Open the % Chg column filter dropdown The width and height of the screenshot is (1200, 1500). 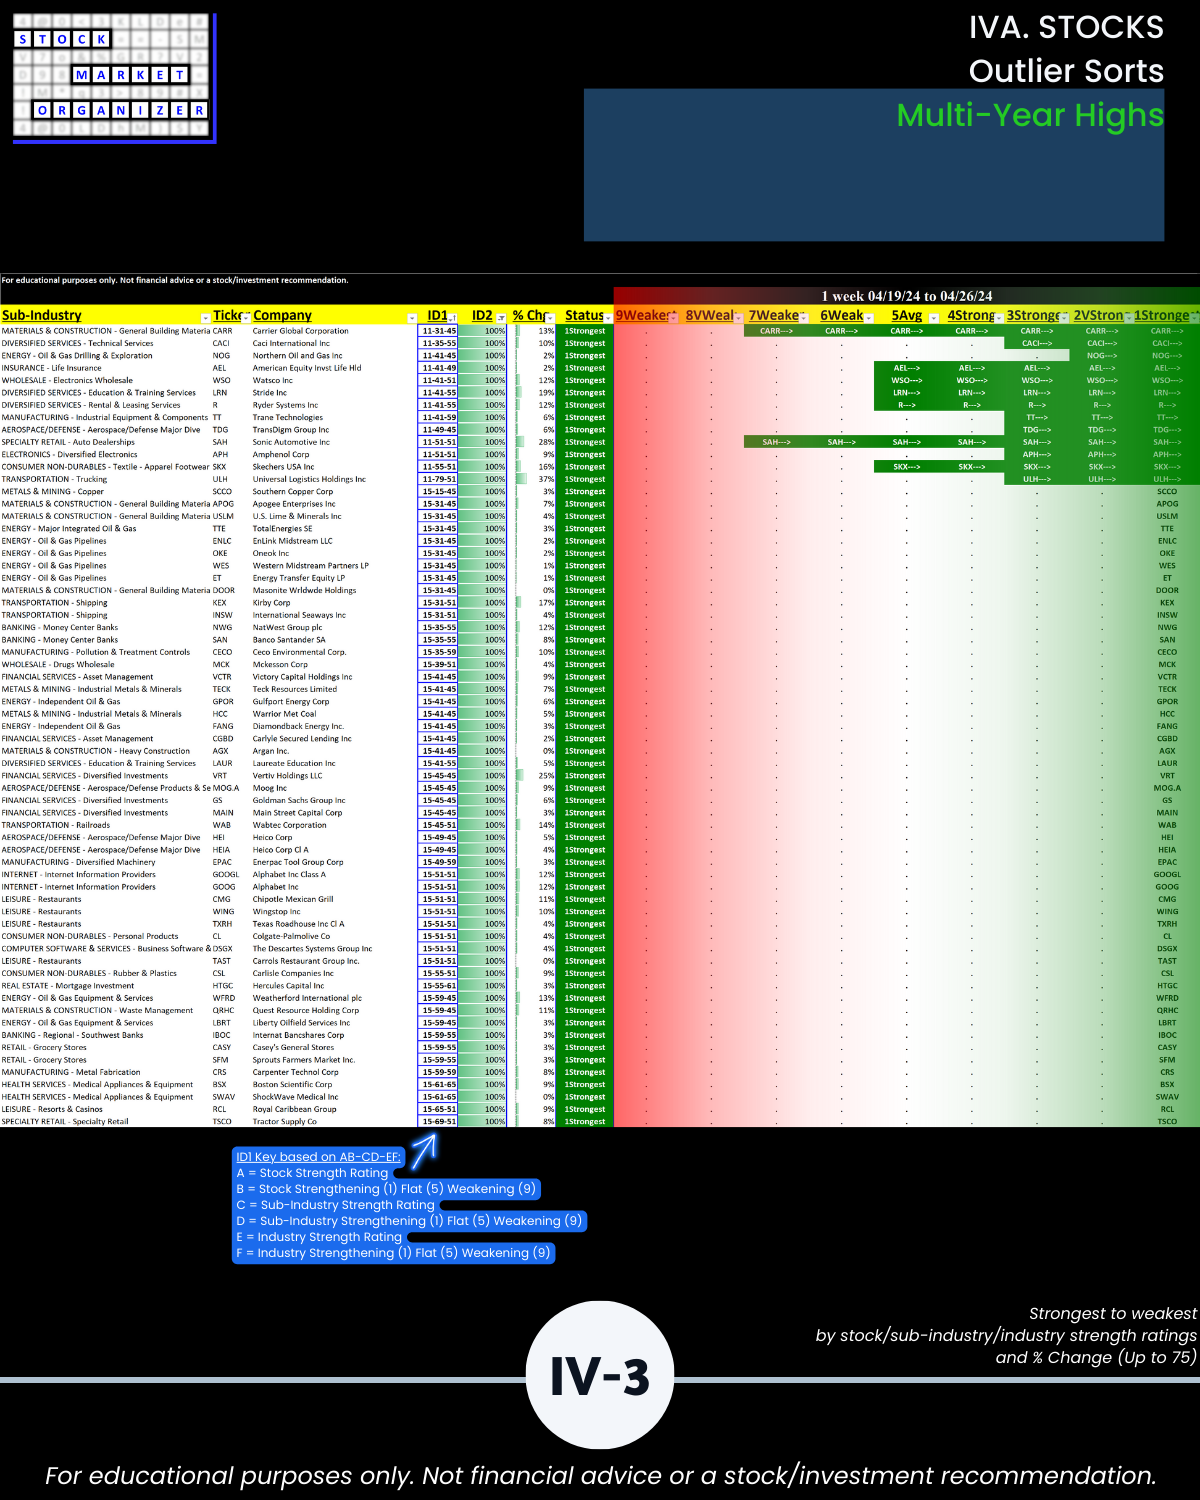point(550,318)
